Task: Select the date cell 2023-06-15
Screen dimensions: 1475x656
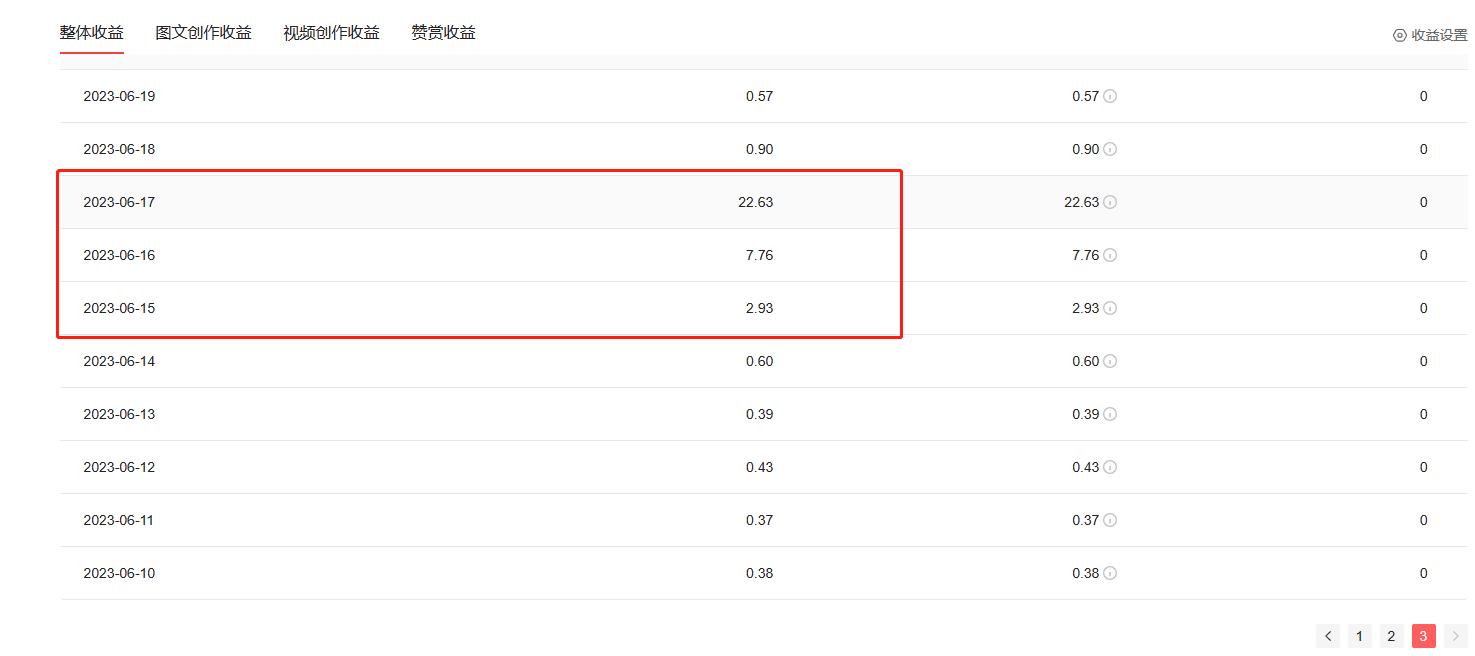Action: pos(119,308)
